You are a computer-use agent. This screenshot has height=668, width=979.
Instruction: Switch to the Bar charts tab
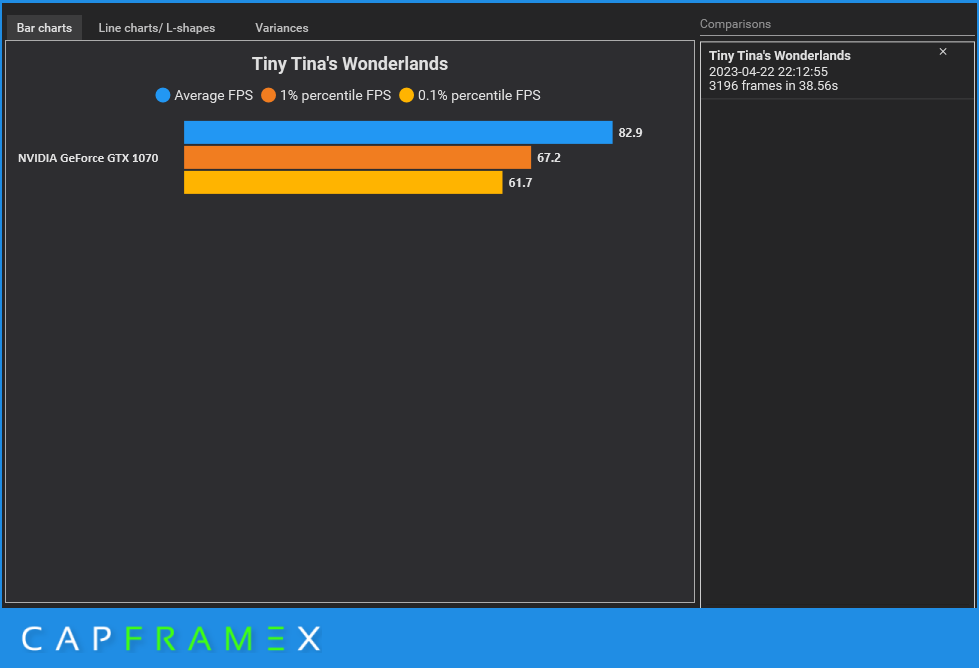44,28
